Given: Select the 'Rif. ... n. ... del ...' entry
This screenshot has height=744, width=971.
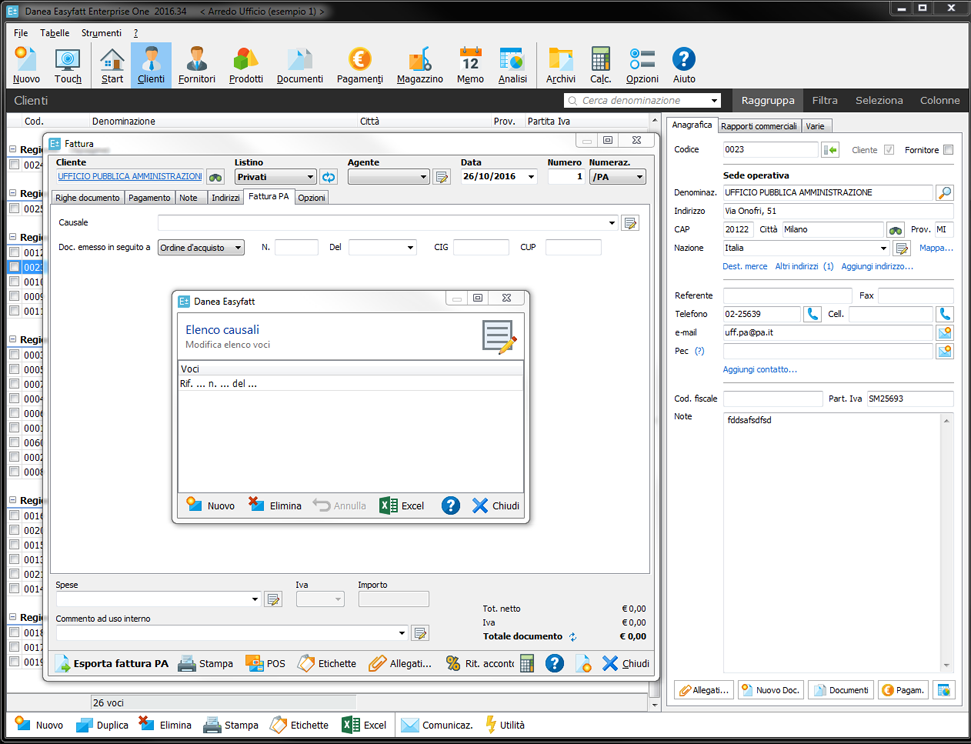Looking at the screenshot, I should (350, 383).
